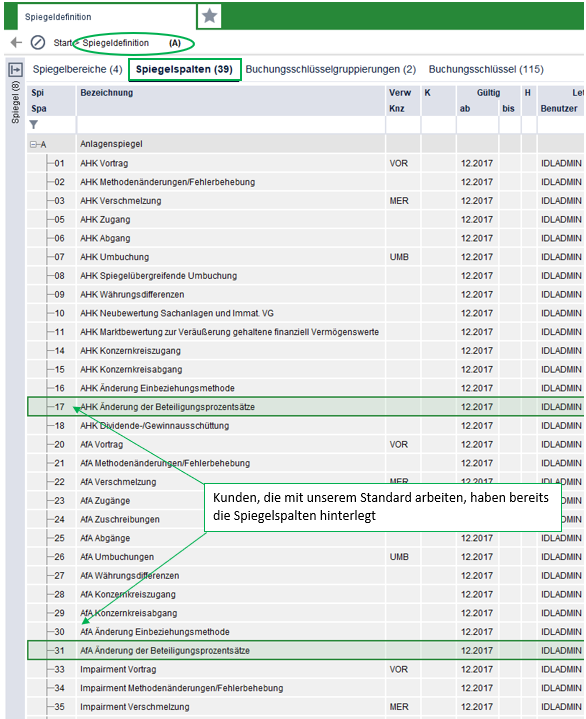
Task: Select row 29 AfA Konzernkreisabgang
Action: 305,614
